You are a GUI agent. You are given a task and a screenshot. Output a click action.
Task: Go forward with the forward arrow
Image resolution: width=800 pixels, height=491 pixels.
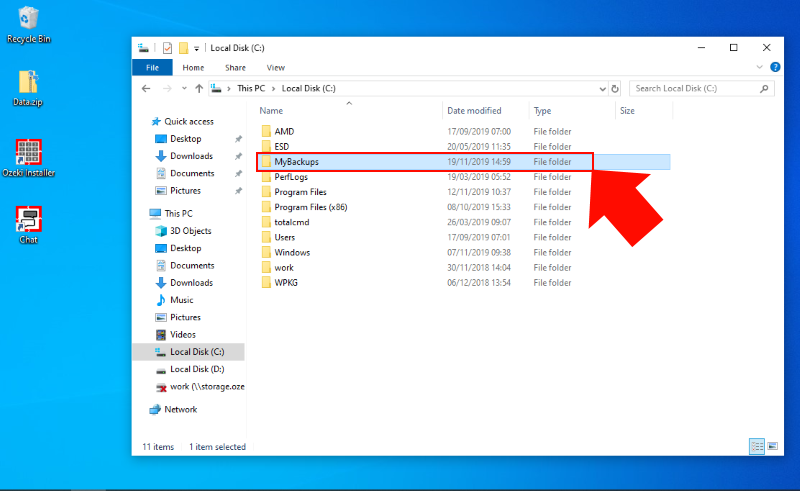click(167, 88)
